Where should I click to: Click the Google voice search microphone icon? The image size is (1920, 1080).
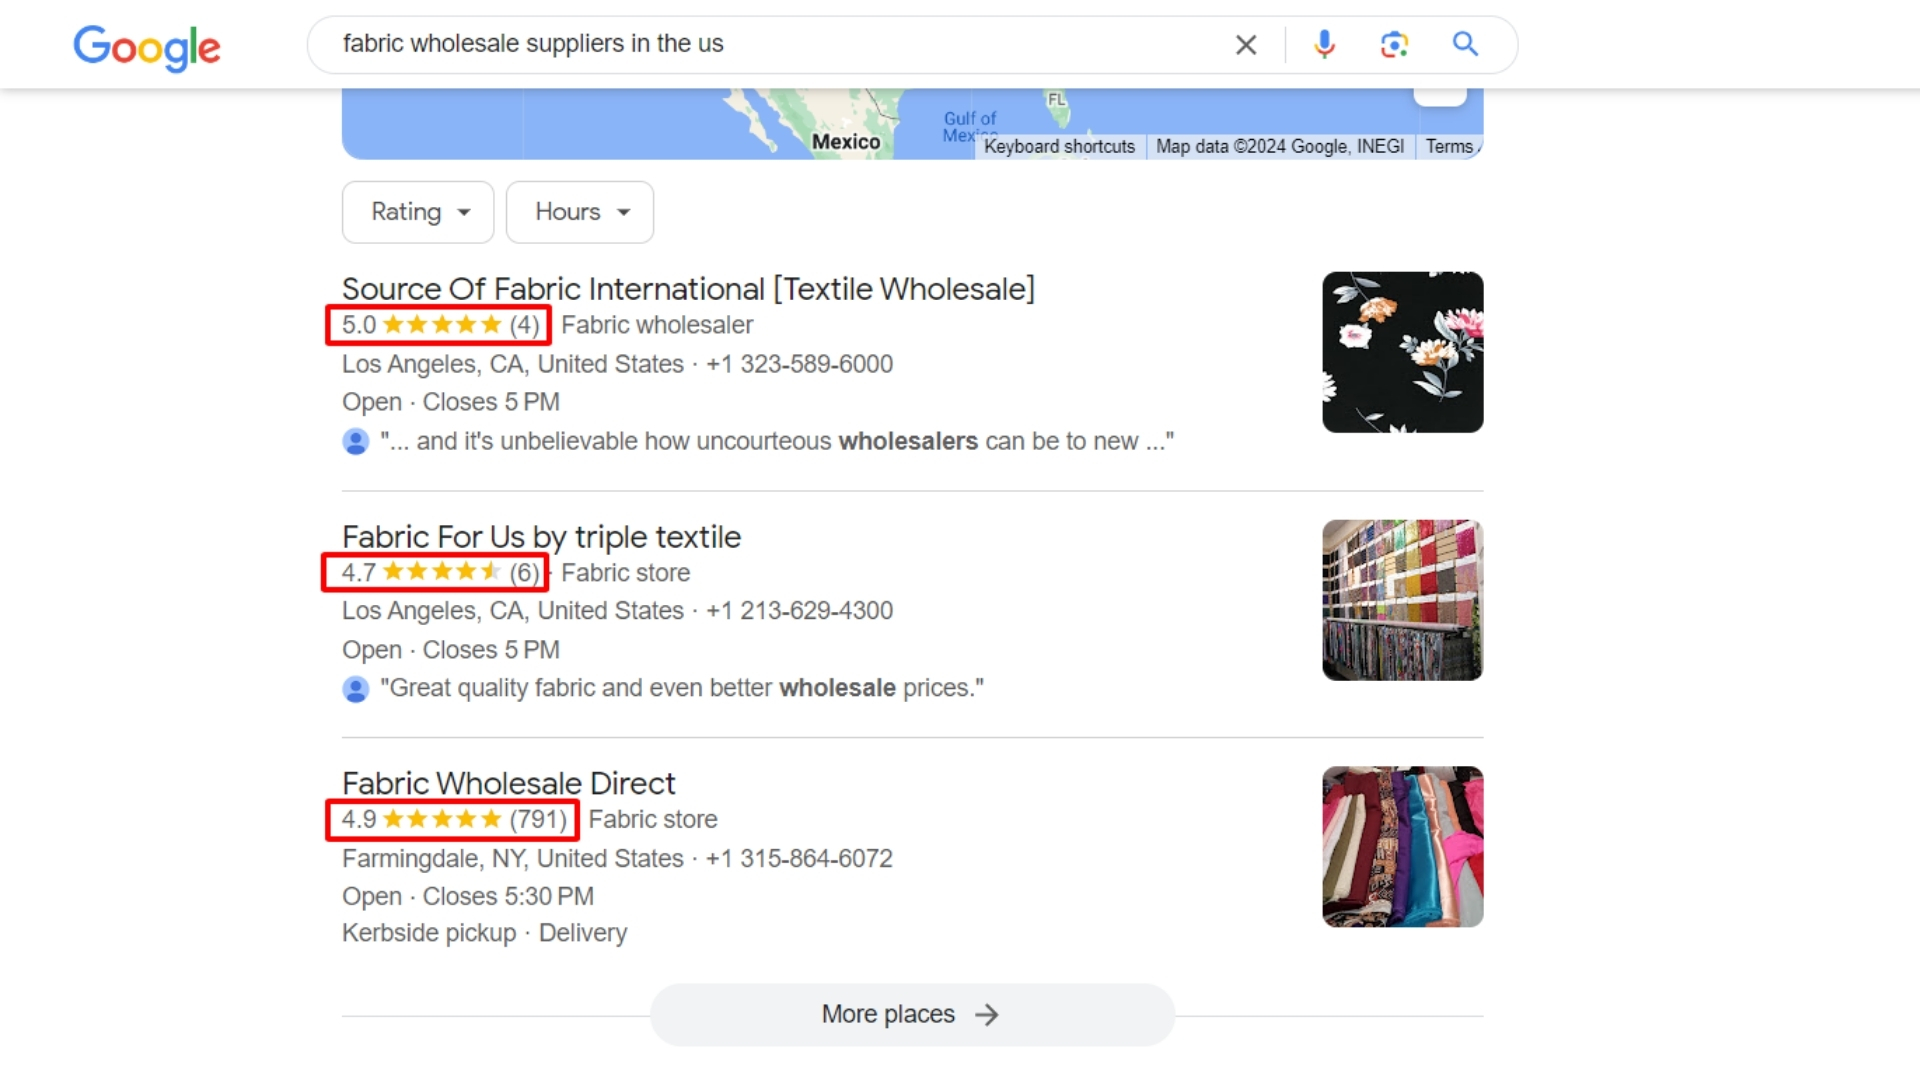tap(1323, 44)
